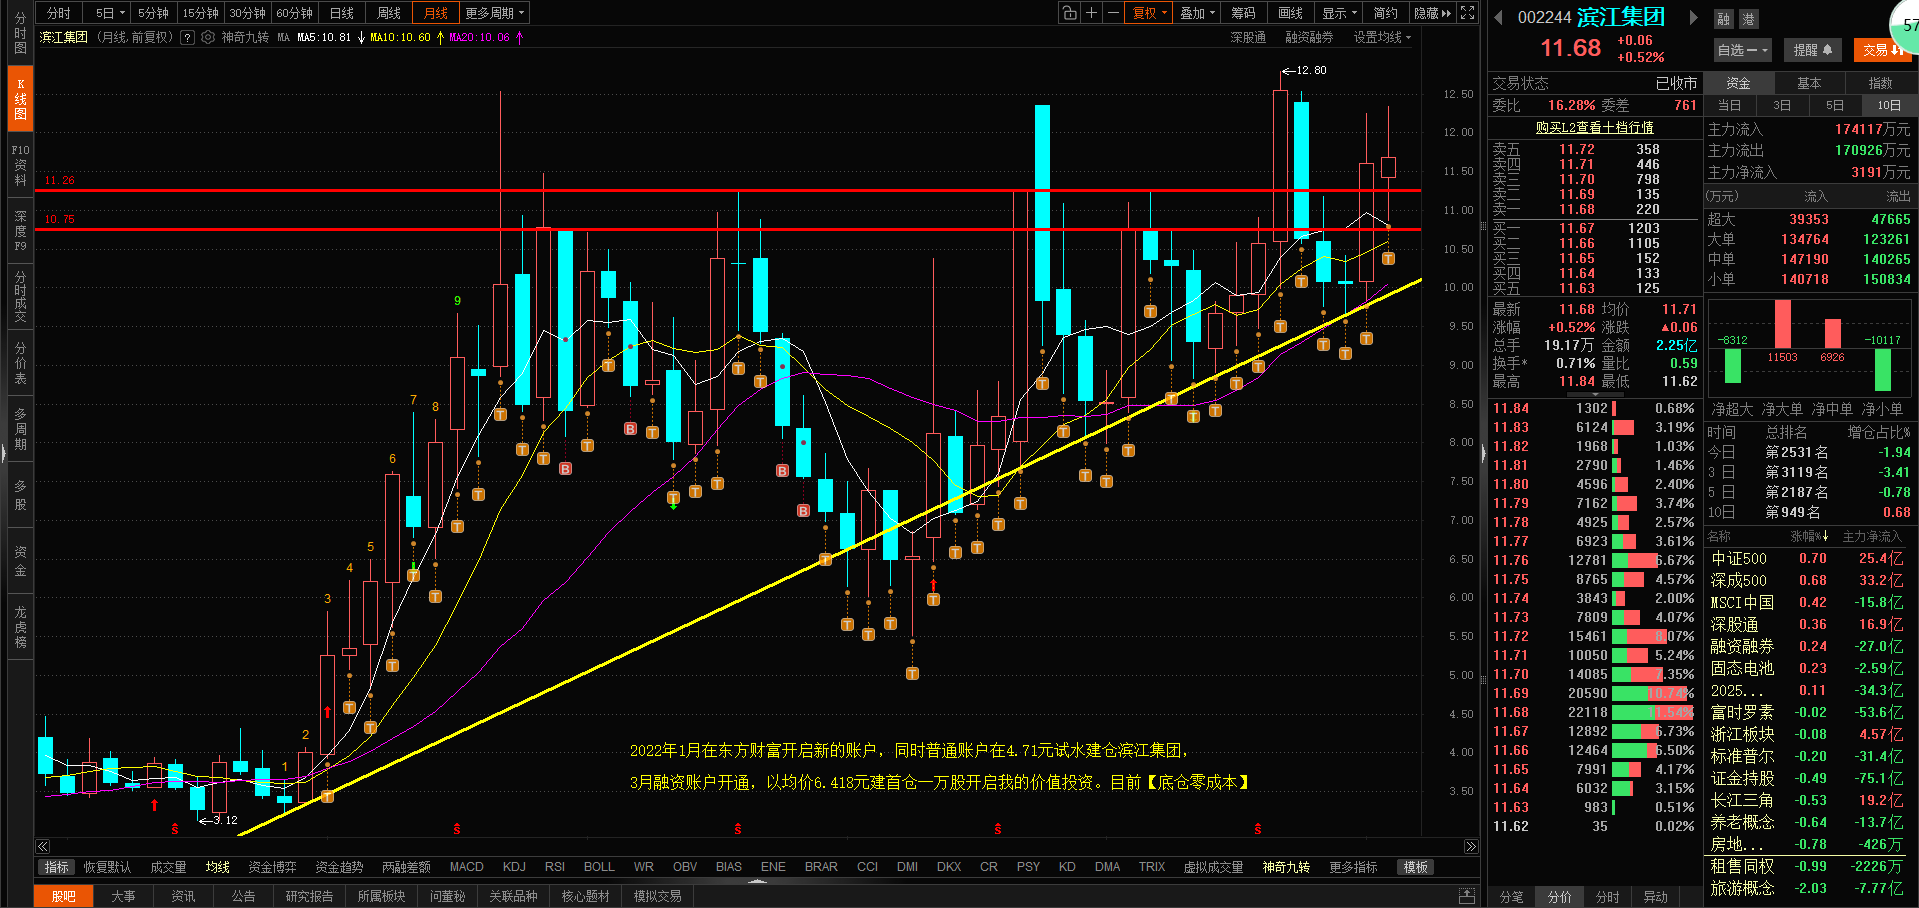This screenshot has height=908, width=1919.
Task: Click the 隐藏 collapse arrows button
Action: coord(1432,13)
